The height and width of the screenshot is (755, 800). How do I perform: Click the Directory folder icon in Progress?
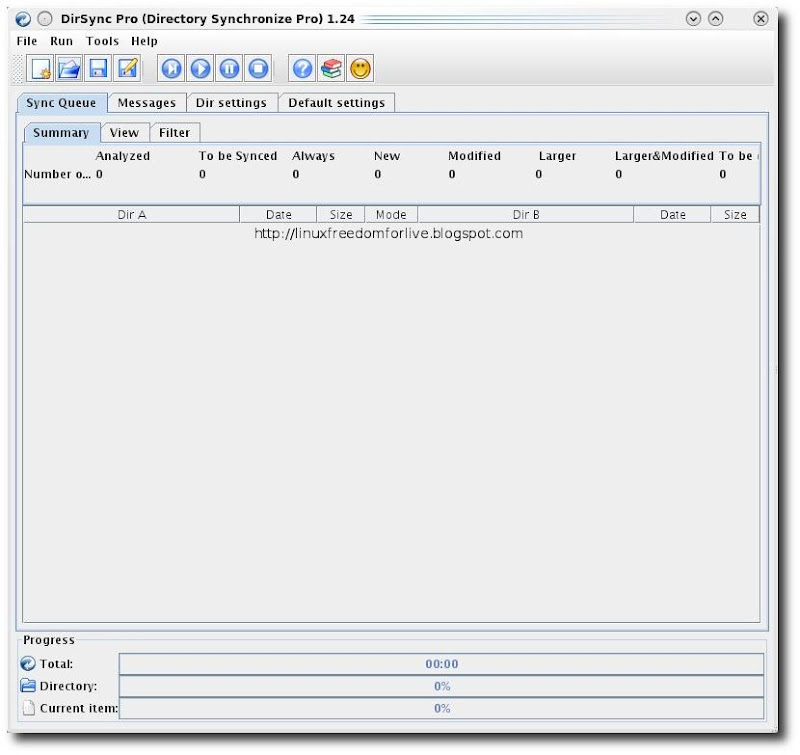pyautogui.click(x=28, y=686)
